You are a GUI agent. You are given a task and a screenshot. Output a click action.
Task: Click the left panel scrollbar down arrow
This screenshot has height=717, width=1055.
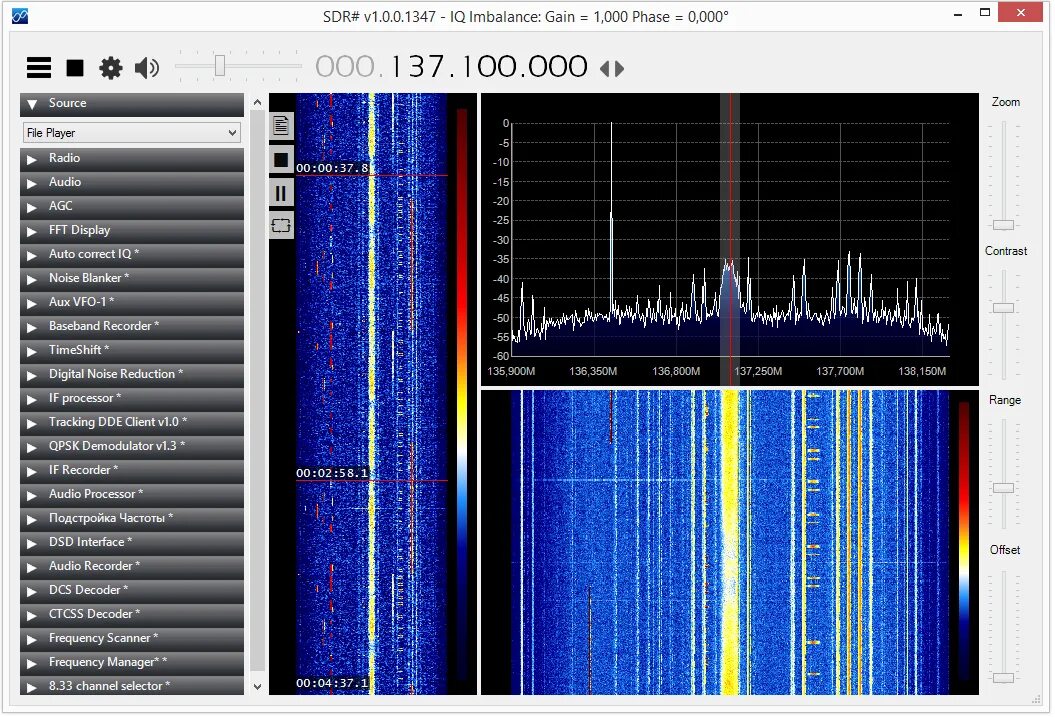coord(257,687)
